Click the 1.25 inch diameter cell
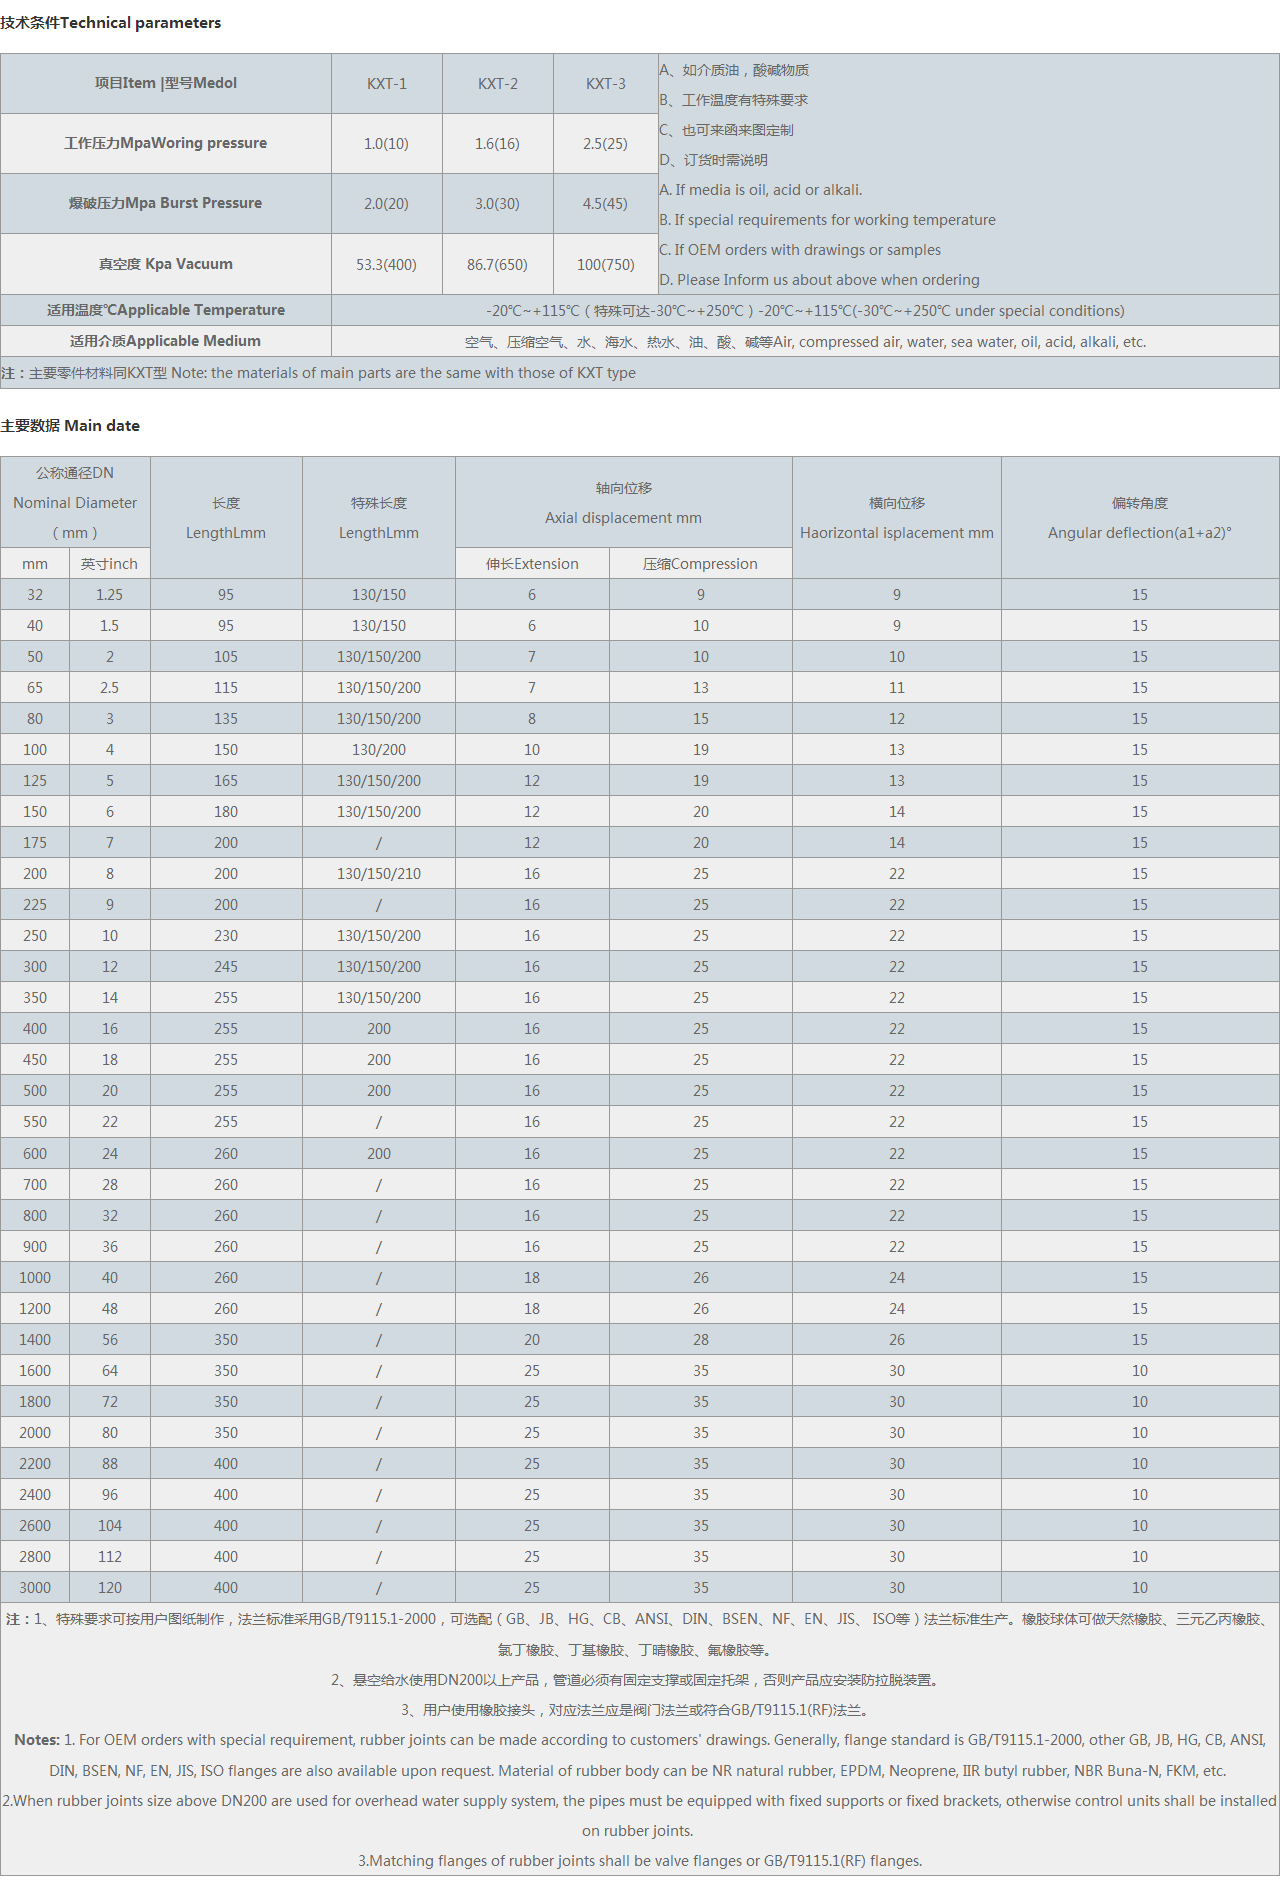The height and width of the screenshot is (1891, 1280). coord(109,595)
